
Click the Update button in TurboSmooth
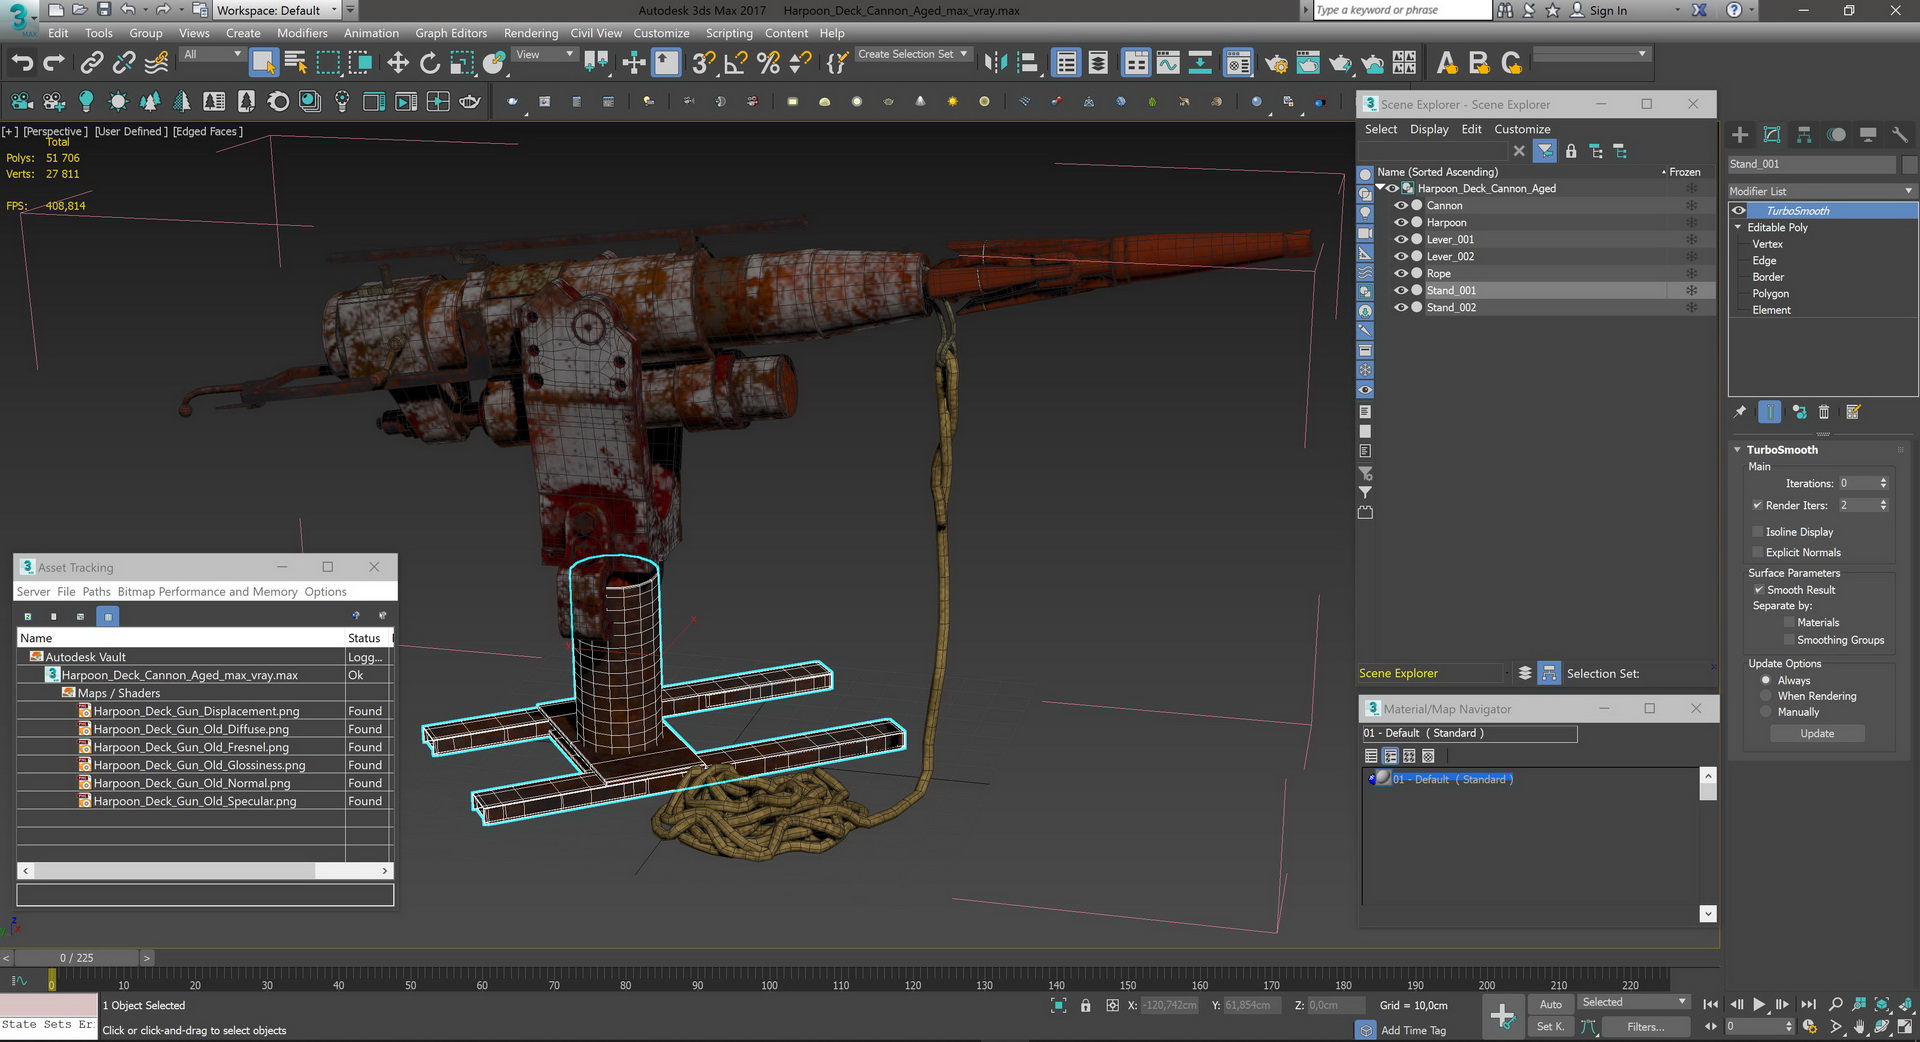tap(1816, 733)
